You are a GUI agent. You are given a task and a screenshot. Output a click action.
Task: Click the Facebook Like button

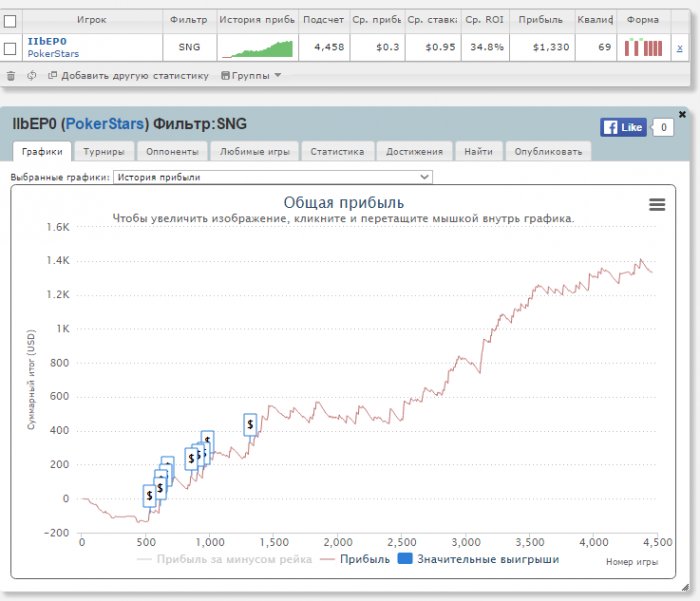(x=623, y=127)
